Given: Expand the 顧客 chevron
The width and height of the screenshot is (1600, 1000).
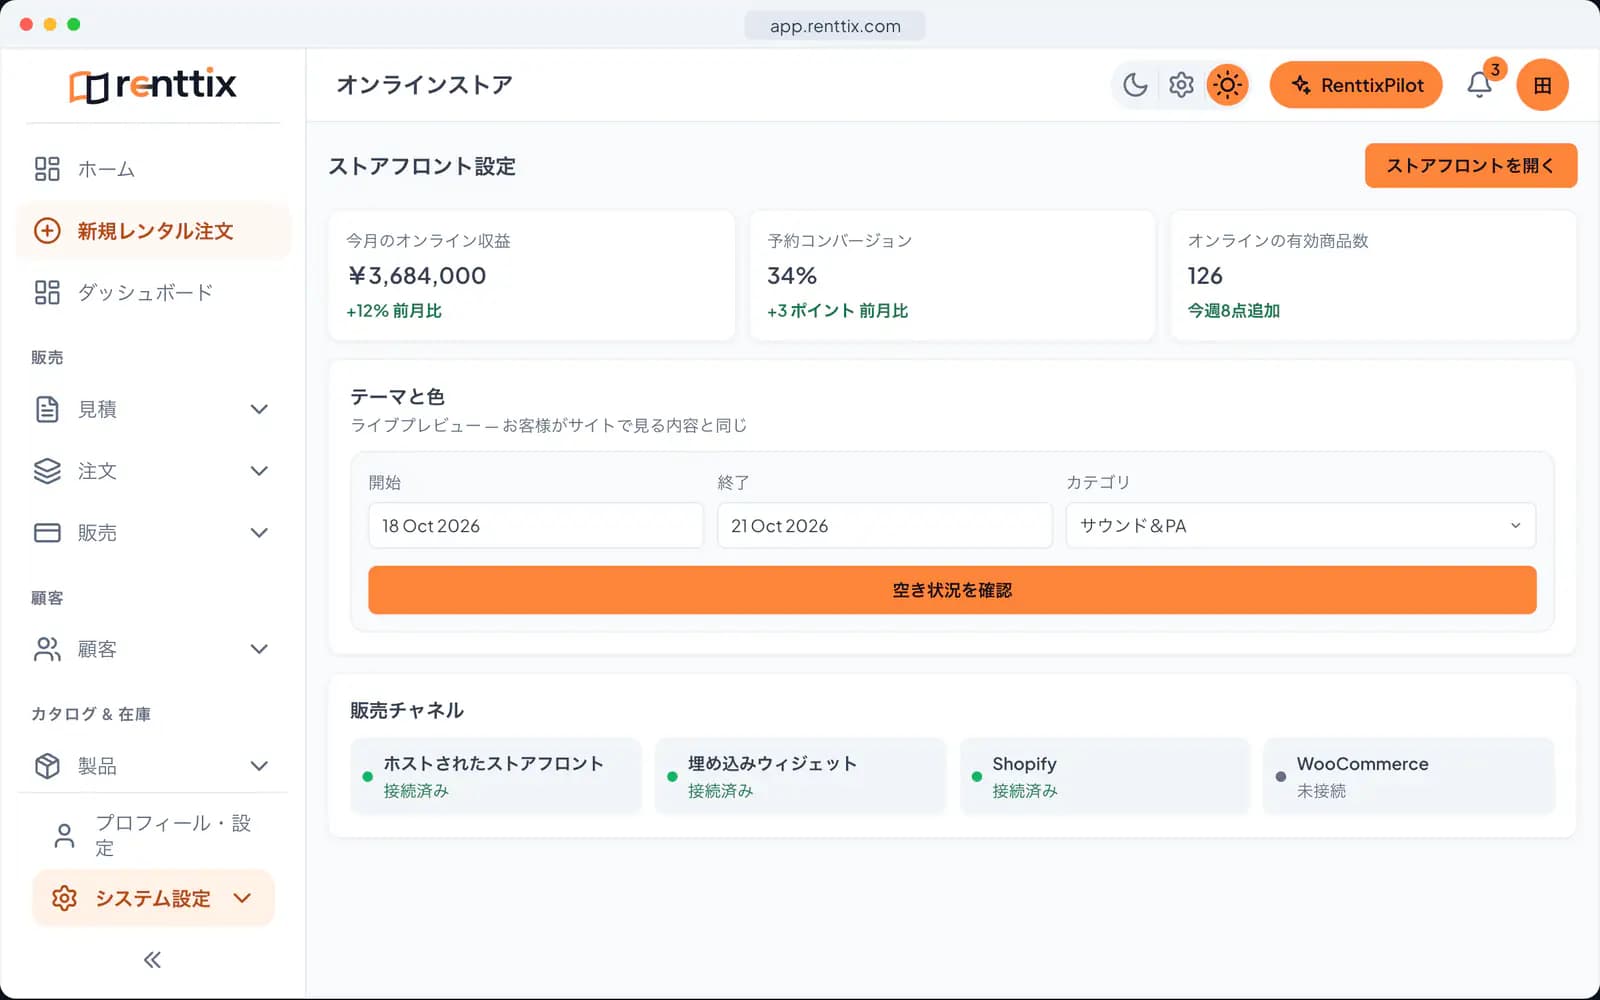Looking at the screenshot, I should [259, 649].
